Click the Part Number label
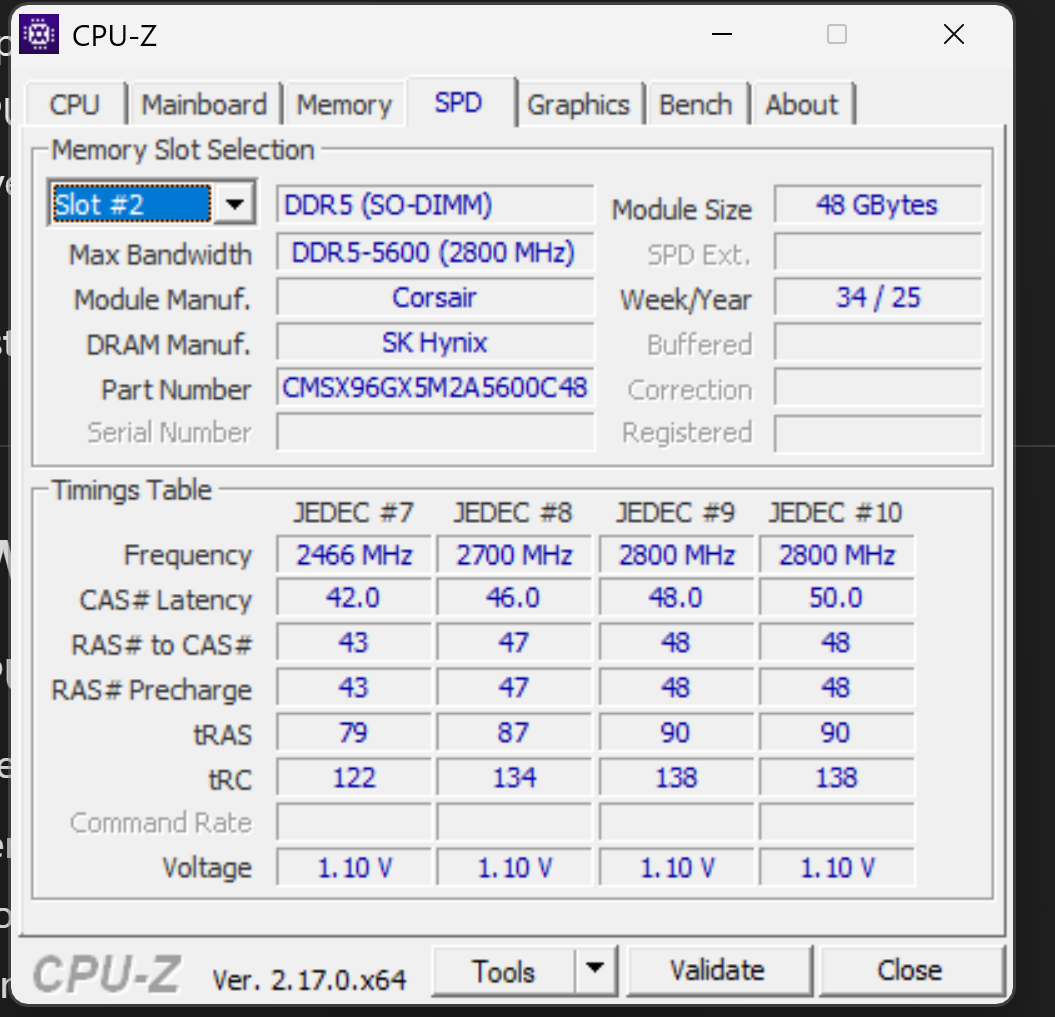Screen dimensions: 1055x1017 pyautogui.click(x=176, y=390)
